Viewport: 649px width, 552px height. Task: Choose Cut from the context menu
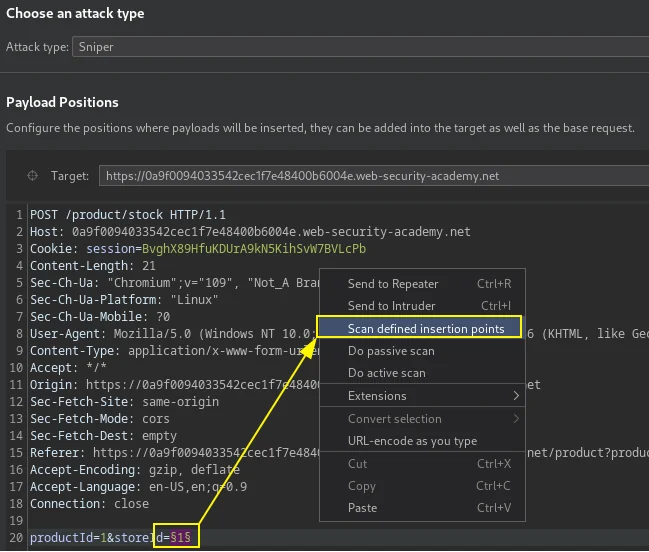point(422,464)
